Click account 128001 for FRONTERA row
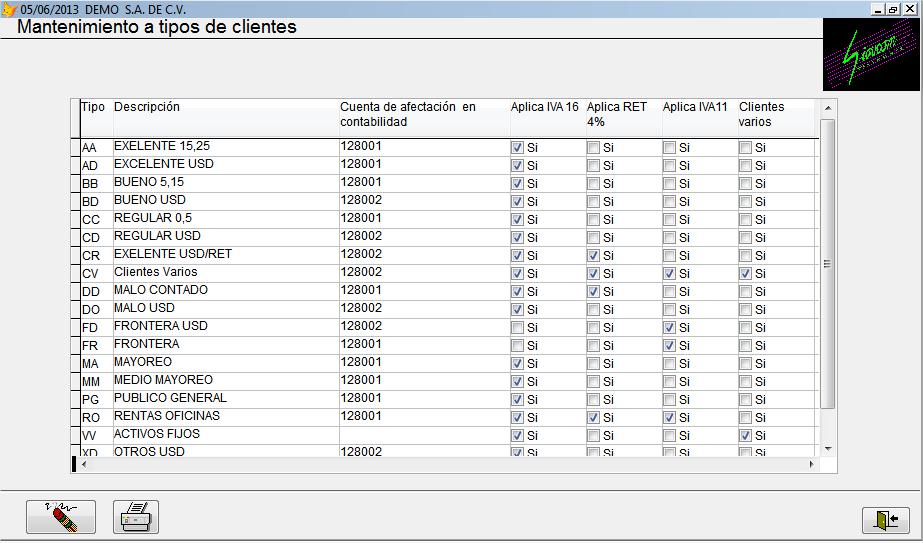The image size is (923, 543). [424, 345]
